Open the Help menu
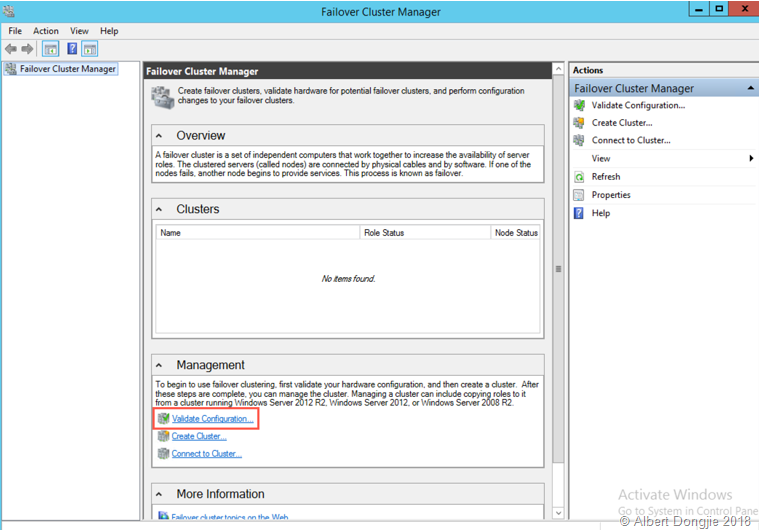This screenshot has width=759, height=530. [109, 31]
